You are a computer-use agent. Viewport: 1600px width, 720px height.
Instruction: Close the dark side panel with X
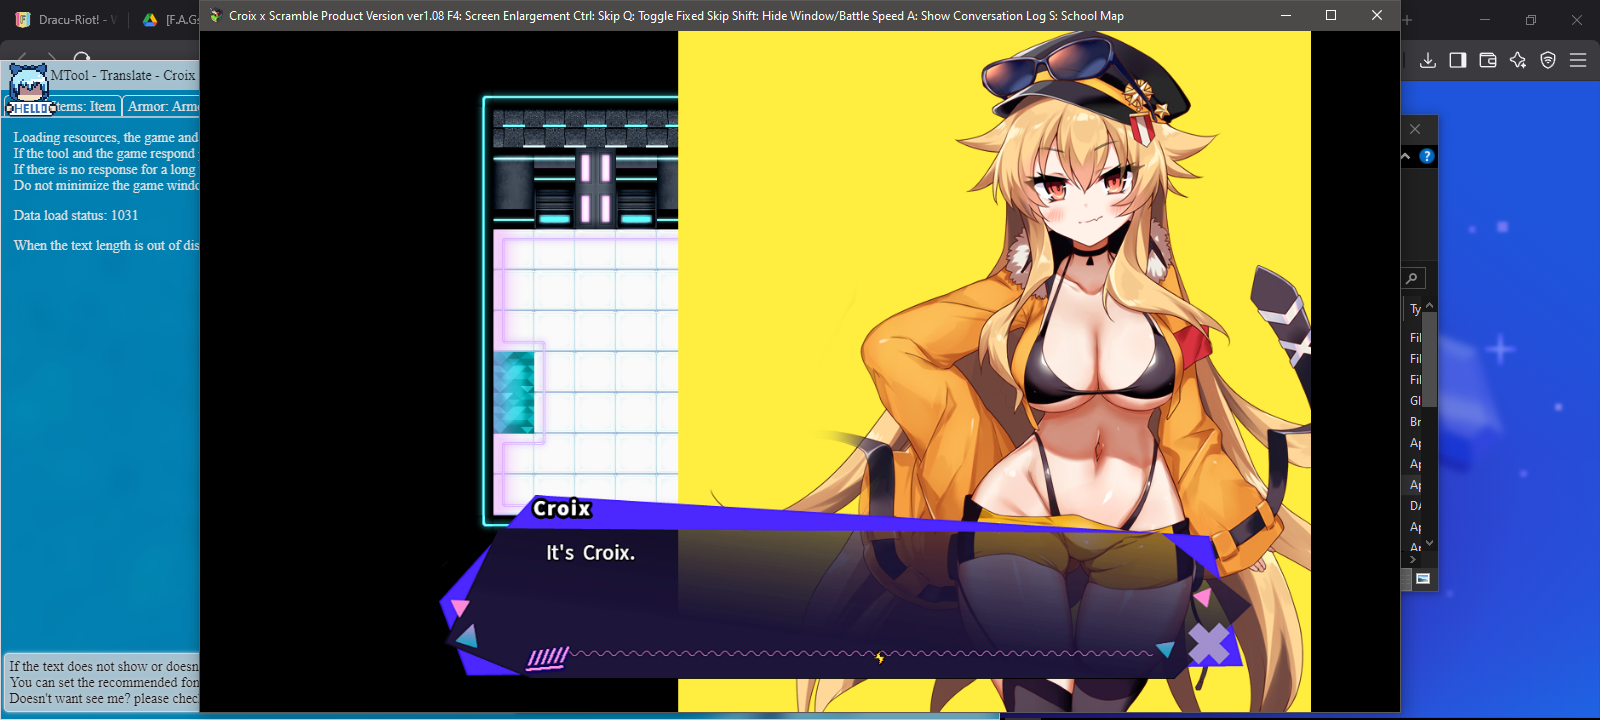coord(1415,129)
